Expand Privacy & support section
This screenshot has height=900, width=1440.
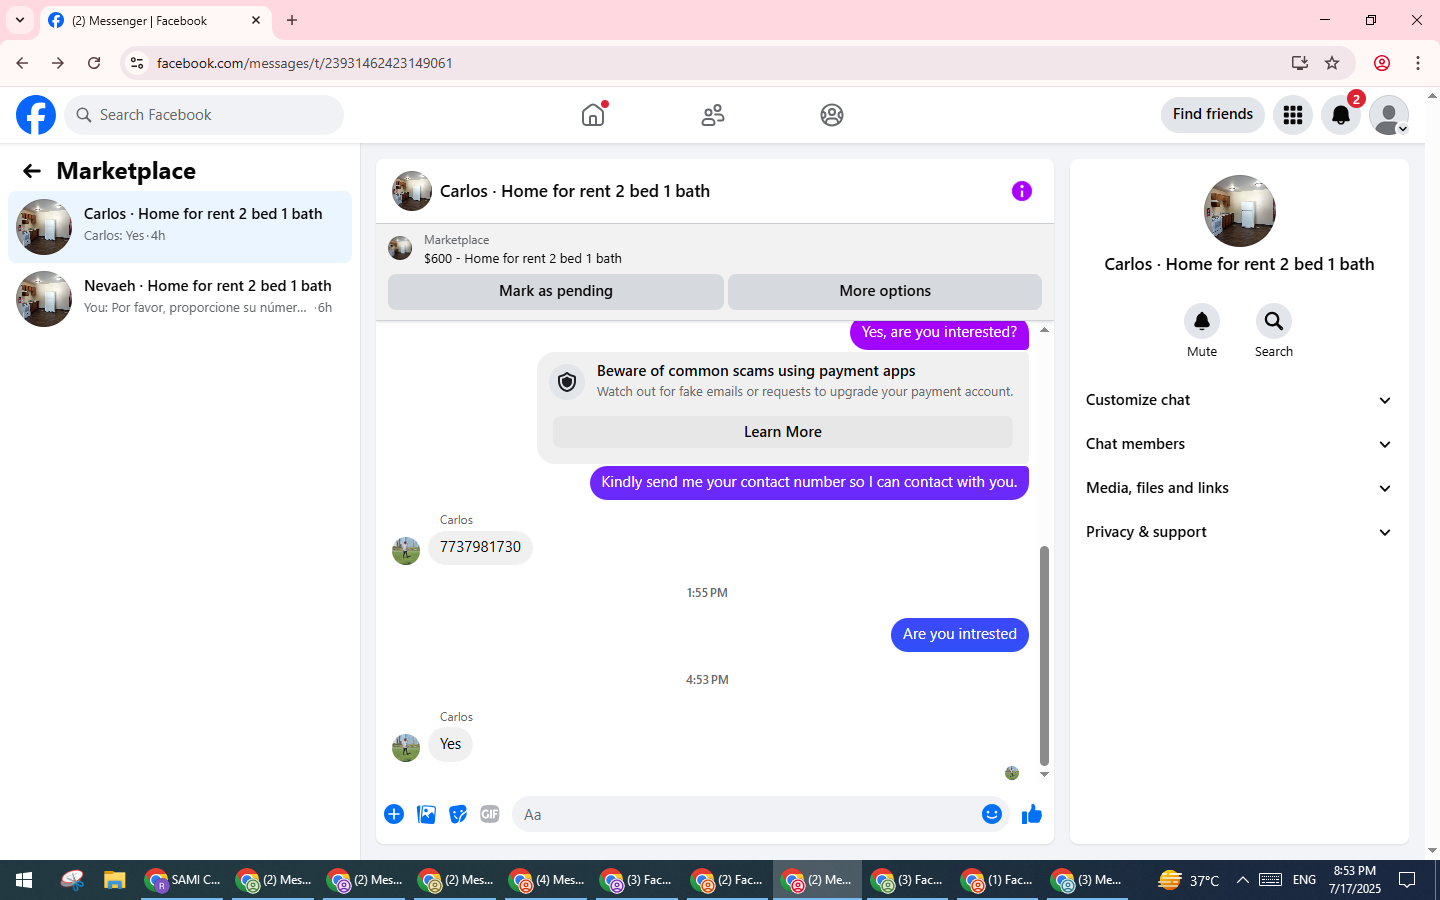[1239, 532]
